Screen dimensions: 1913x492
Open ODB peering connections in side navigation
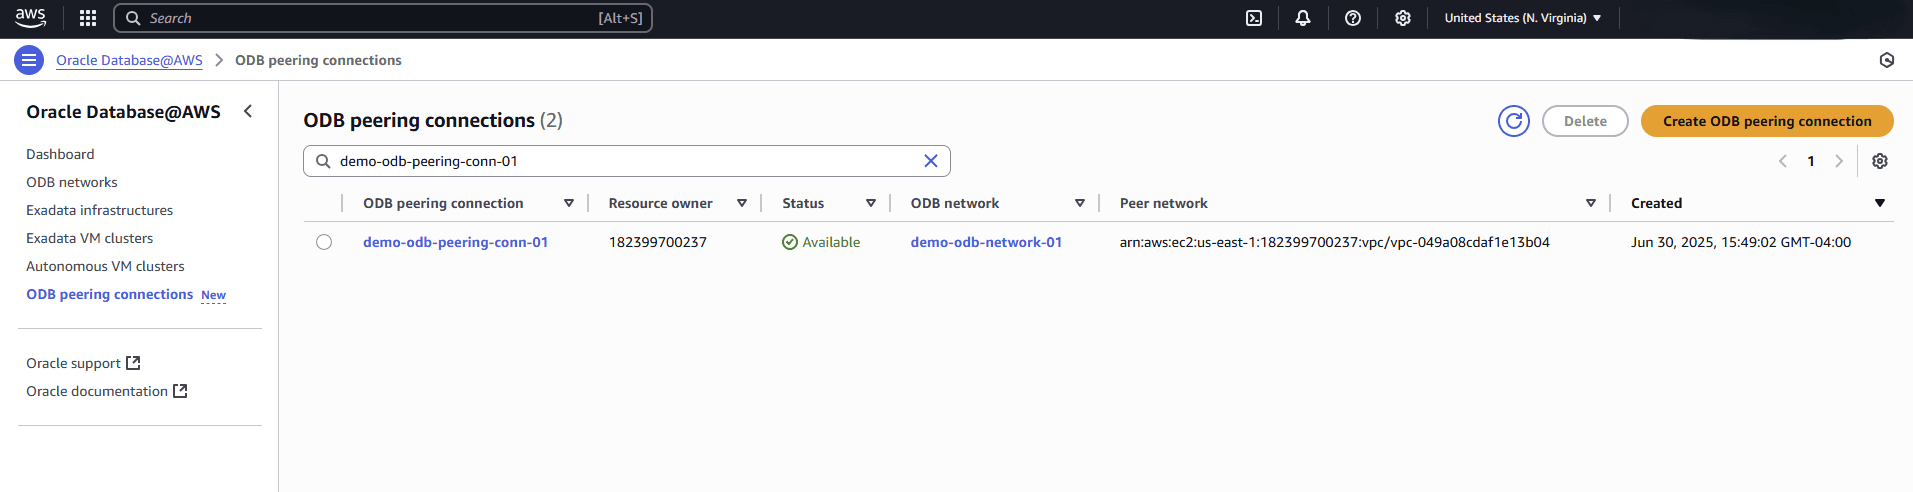110,294
